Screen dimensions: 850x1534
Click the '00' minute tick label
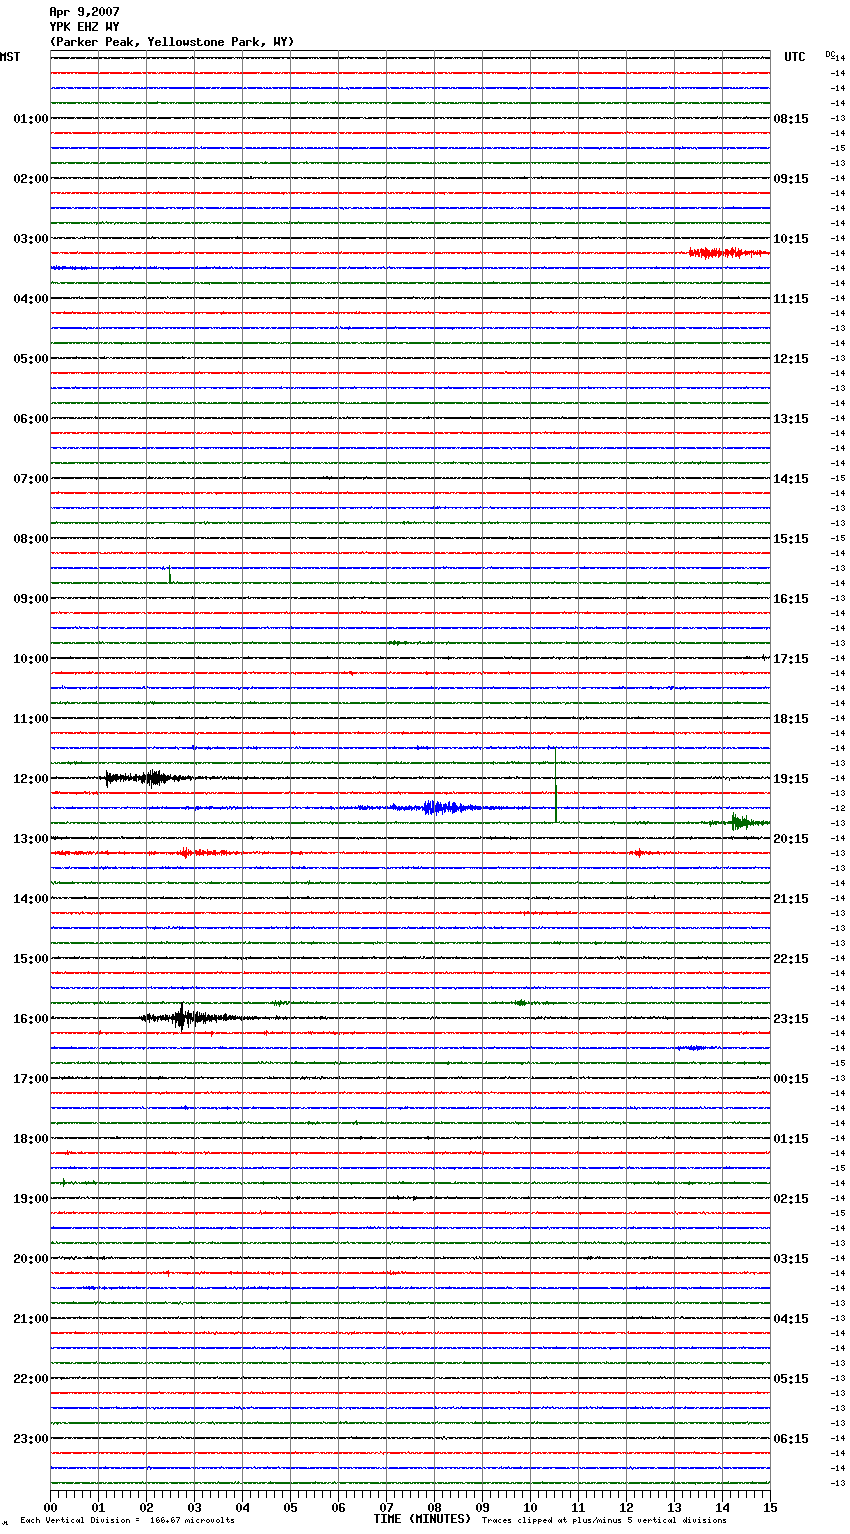(x=51, y=1507)
